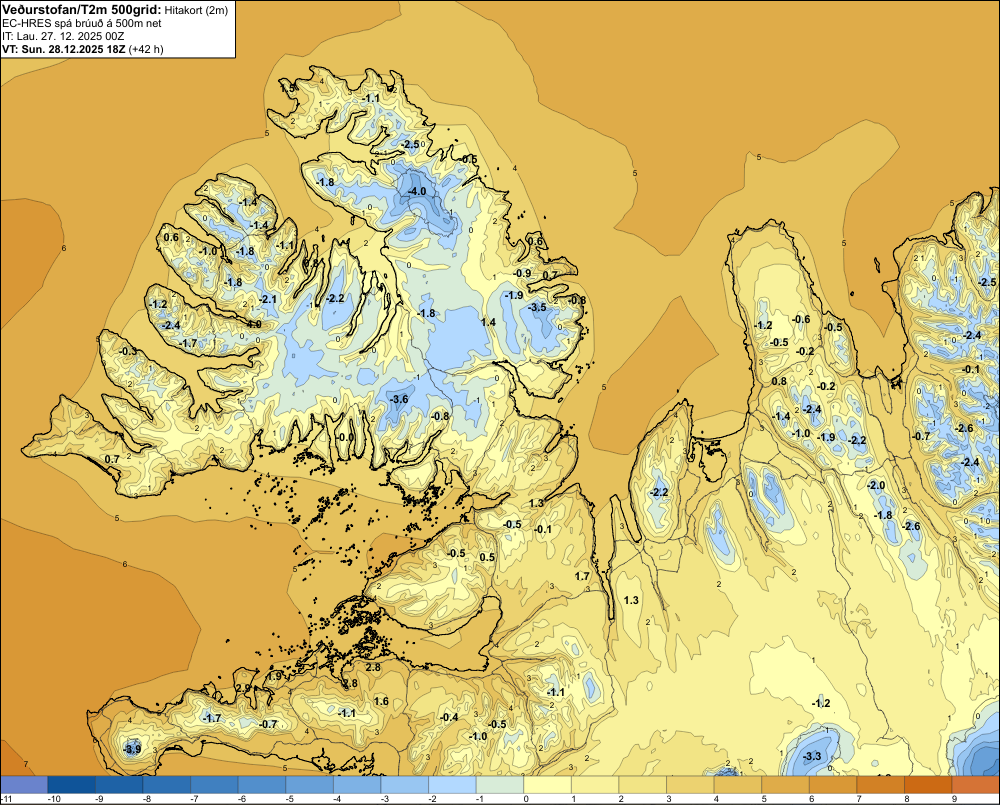Click the initial time 'IT: Lau. 27. 12. 2025 00Z'
This screenshot has width=1000, height=805.
[63, 36]
